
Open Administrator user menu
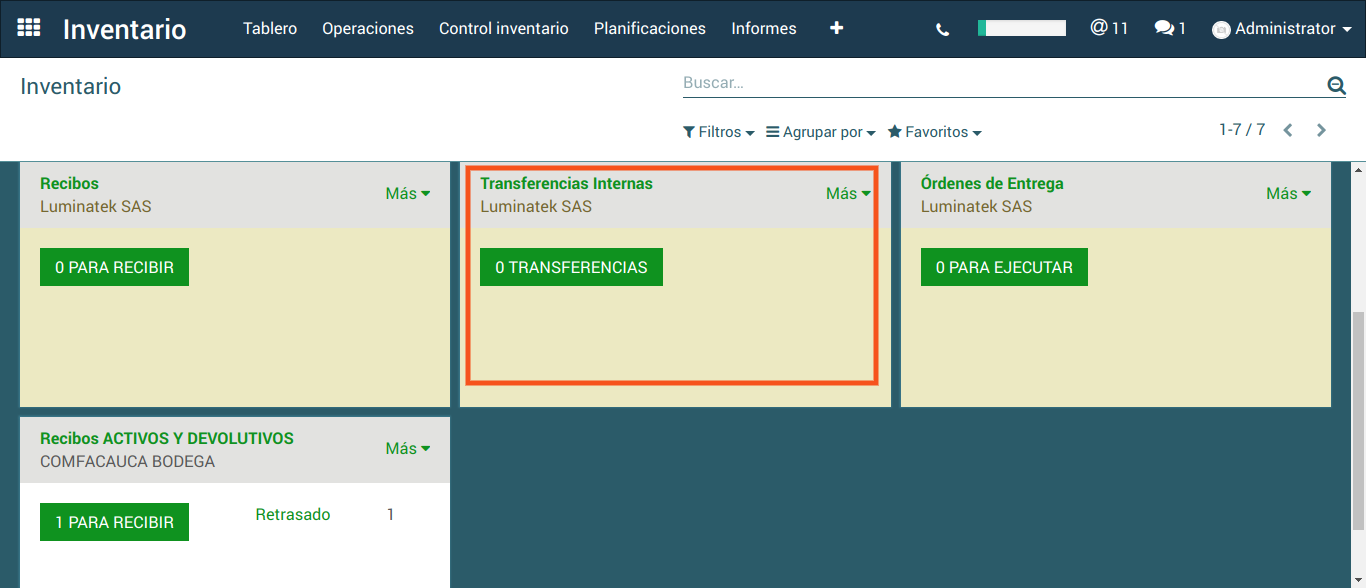coord(1281,29)
